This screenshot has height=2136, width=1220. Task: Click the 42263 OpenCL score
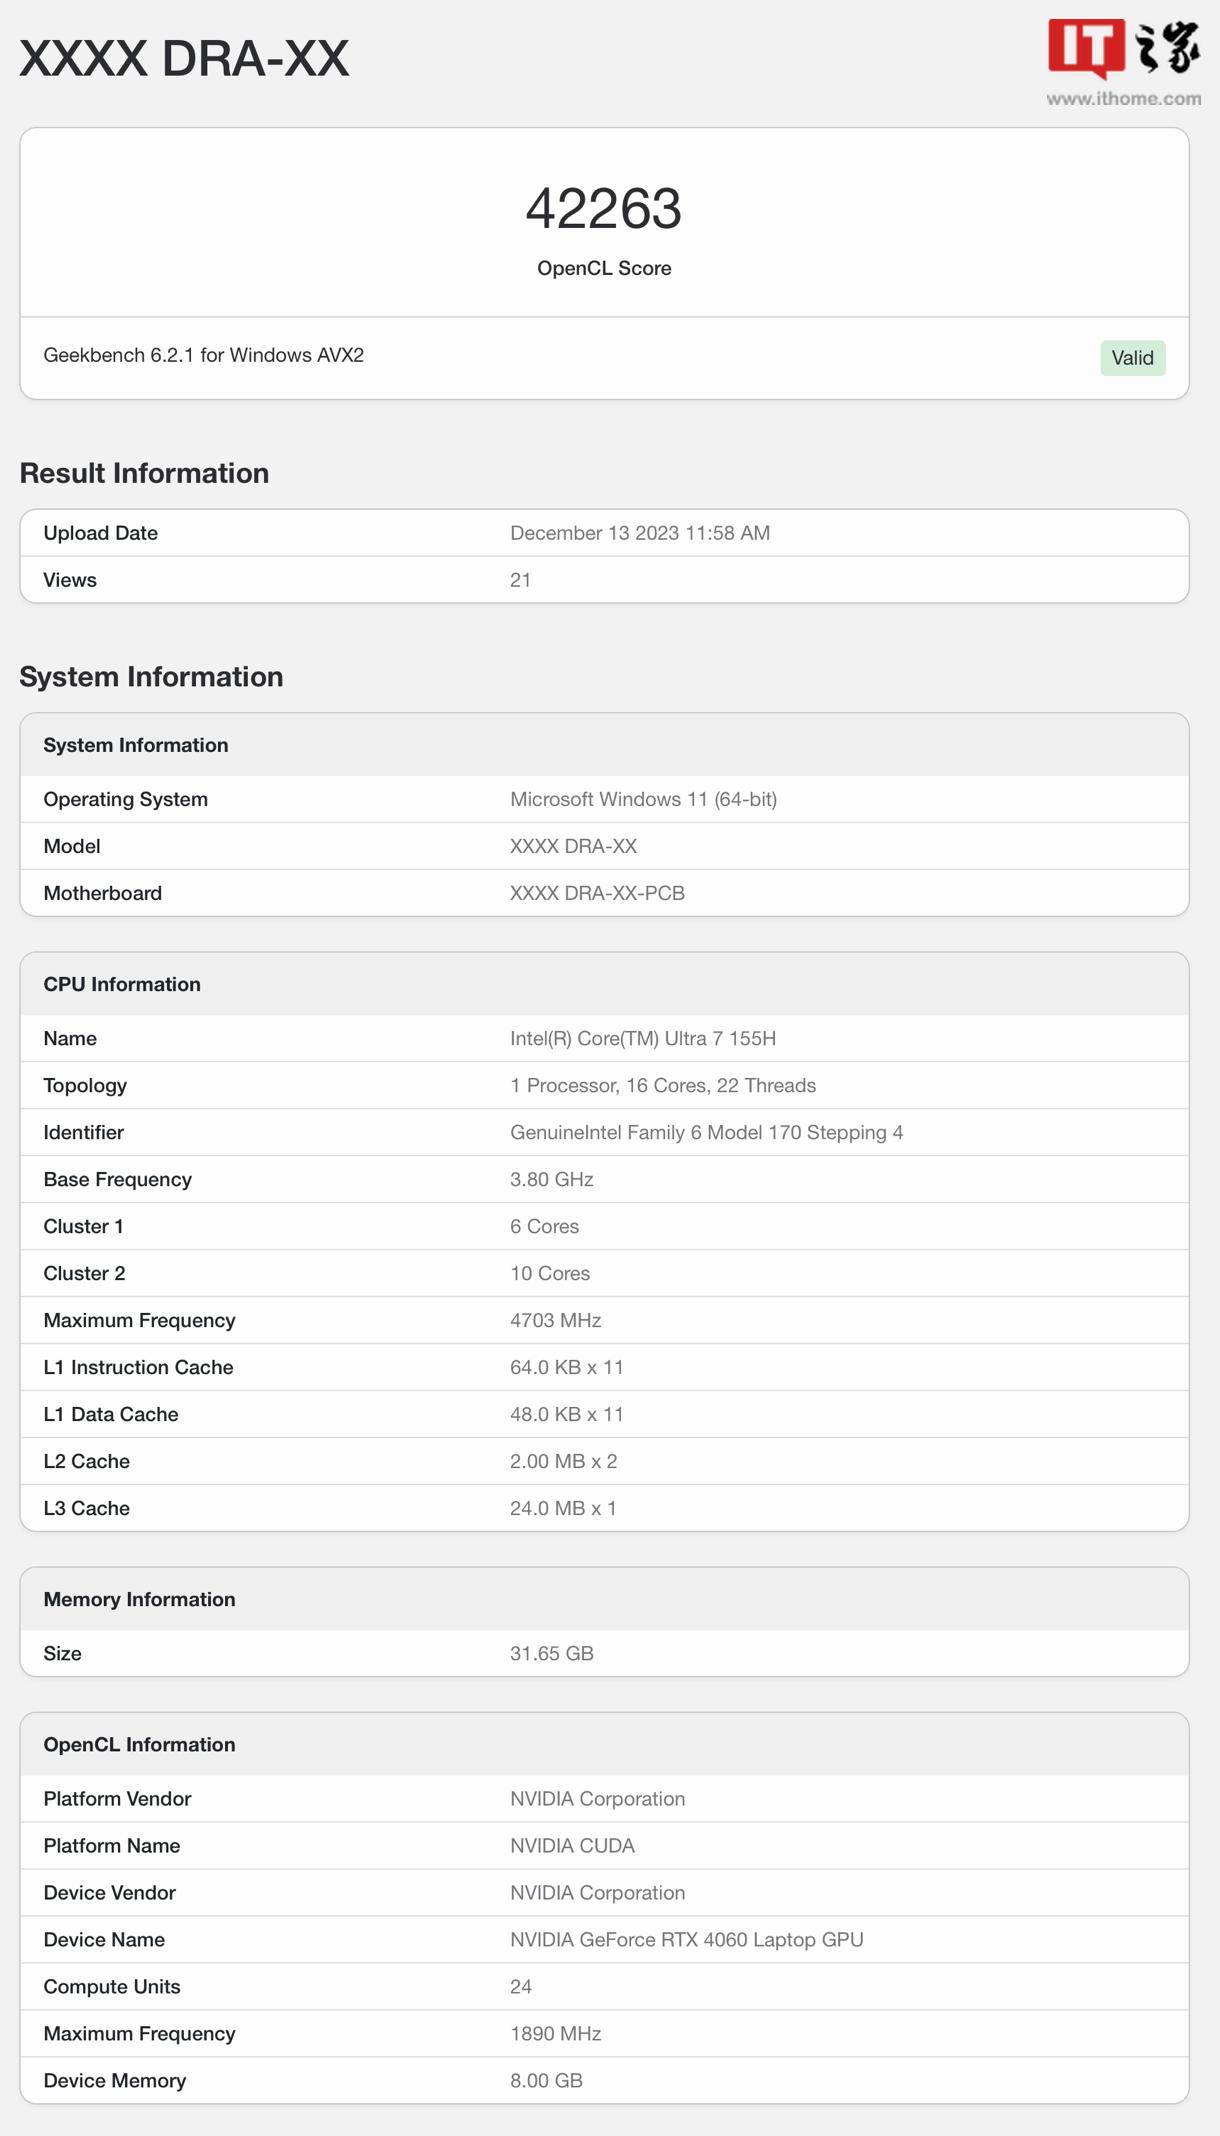pos(604,208)
